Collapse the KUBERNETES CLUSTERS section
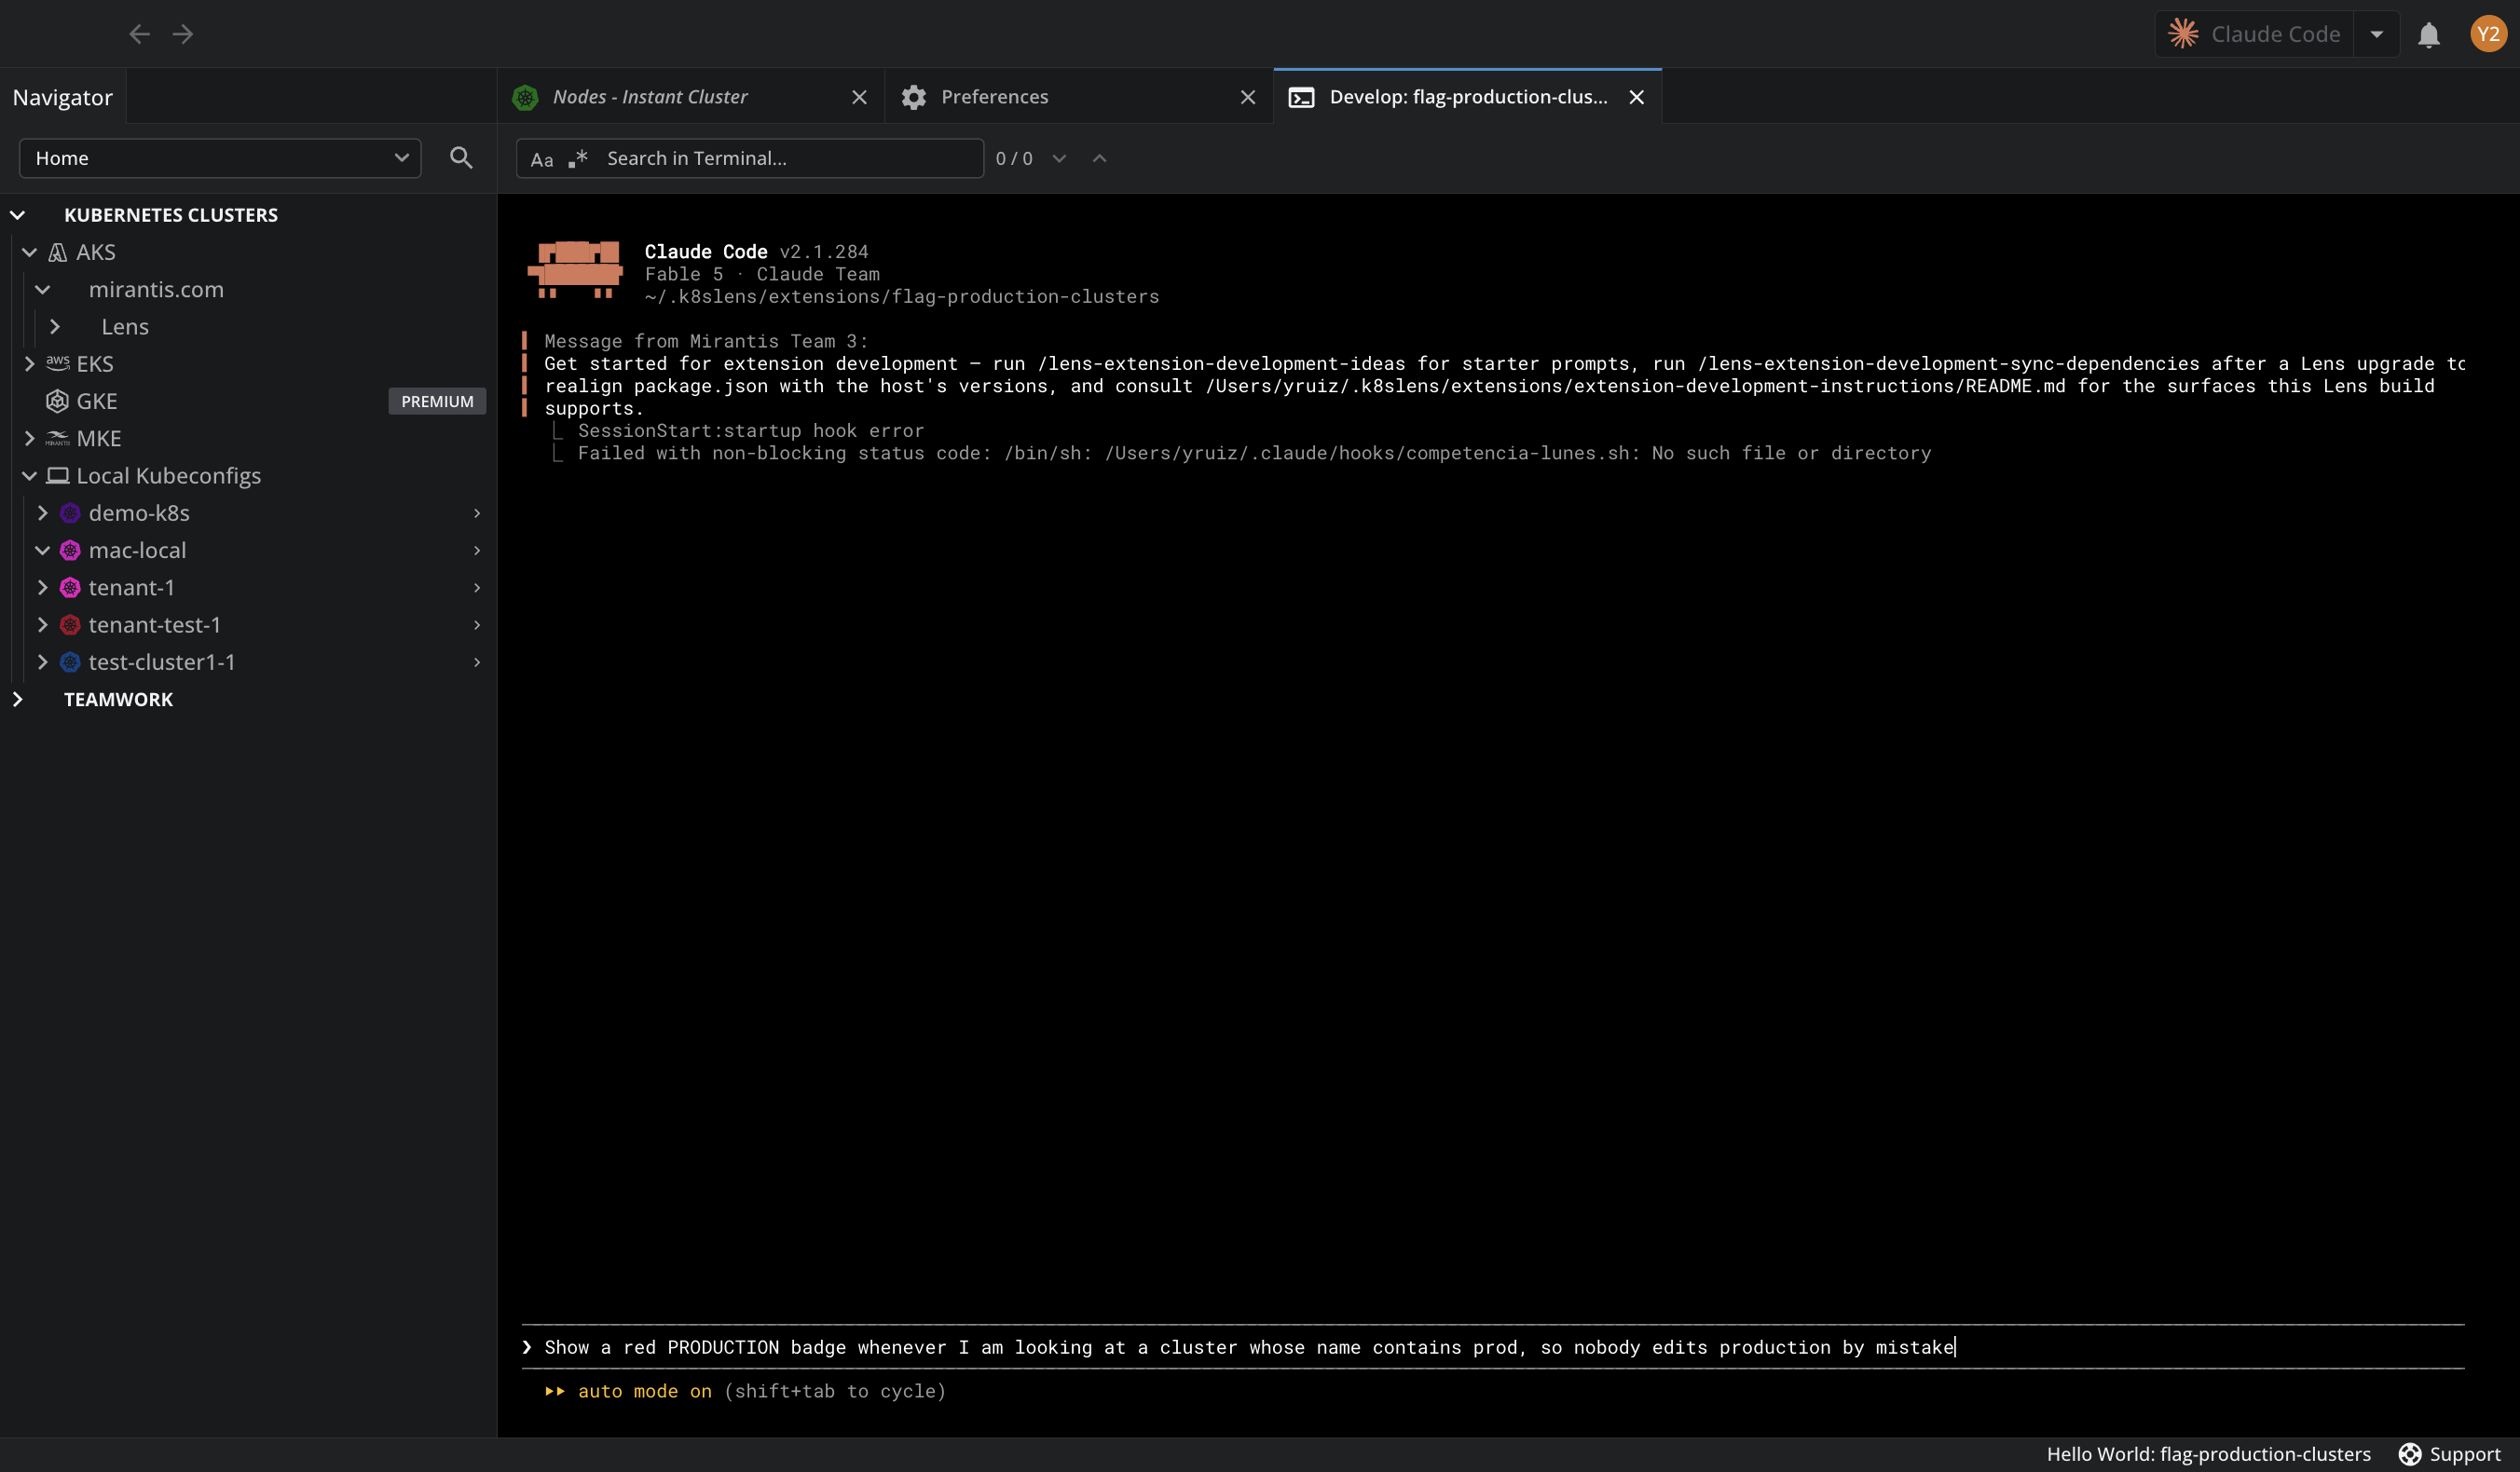Screen dimensions: 2520x1472 (x=17, y=215)
